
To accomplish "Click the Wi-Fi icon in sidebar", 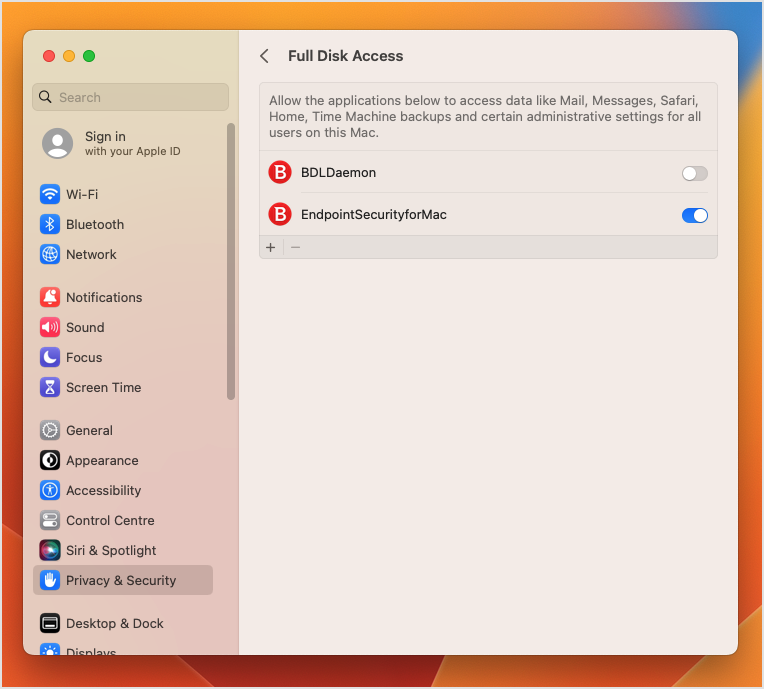I will [x=50, y=194].
